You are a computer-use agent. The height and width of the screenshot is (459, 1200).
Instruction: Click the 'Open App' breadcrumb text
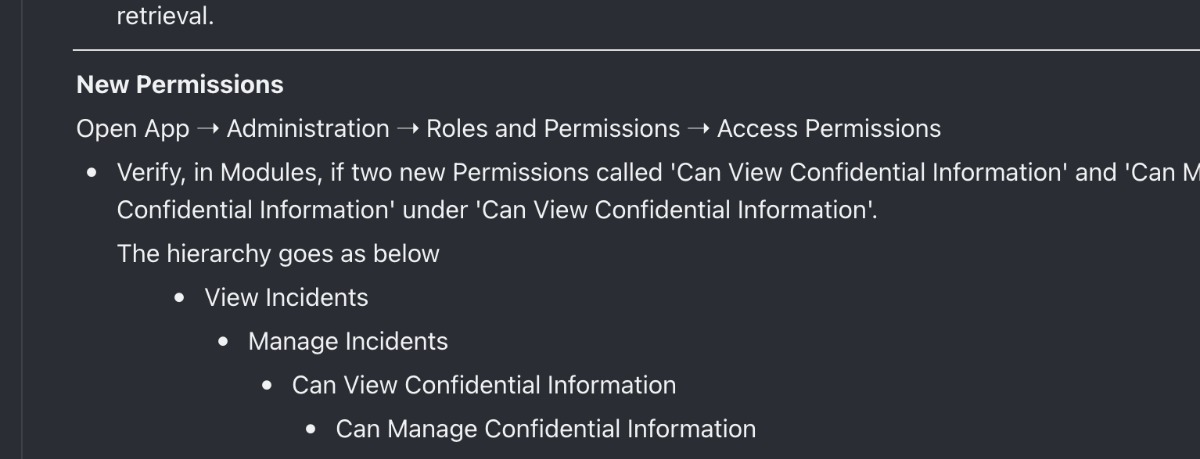(133, 129)
